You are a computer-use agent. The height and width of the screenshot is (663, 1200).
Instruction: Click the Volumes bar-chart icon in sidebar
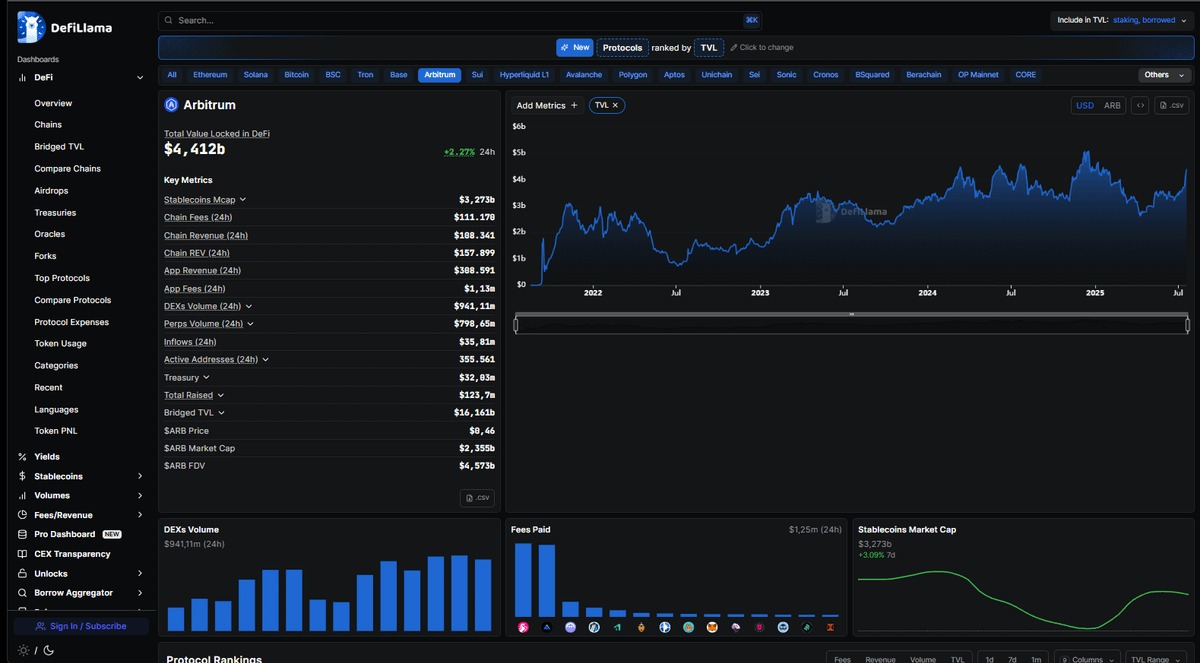[23, 496]
